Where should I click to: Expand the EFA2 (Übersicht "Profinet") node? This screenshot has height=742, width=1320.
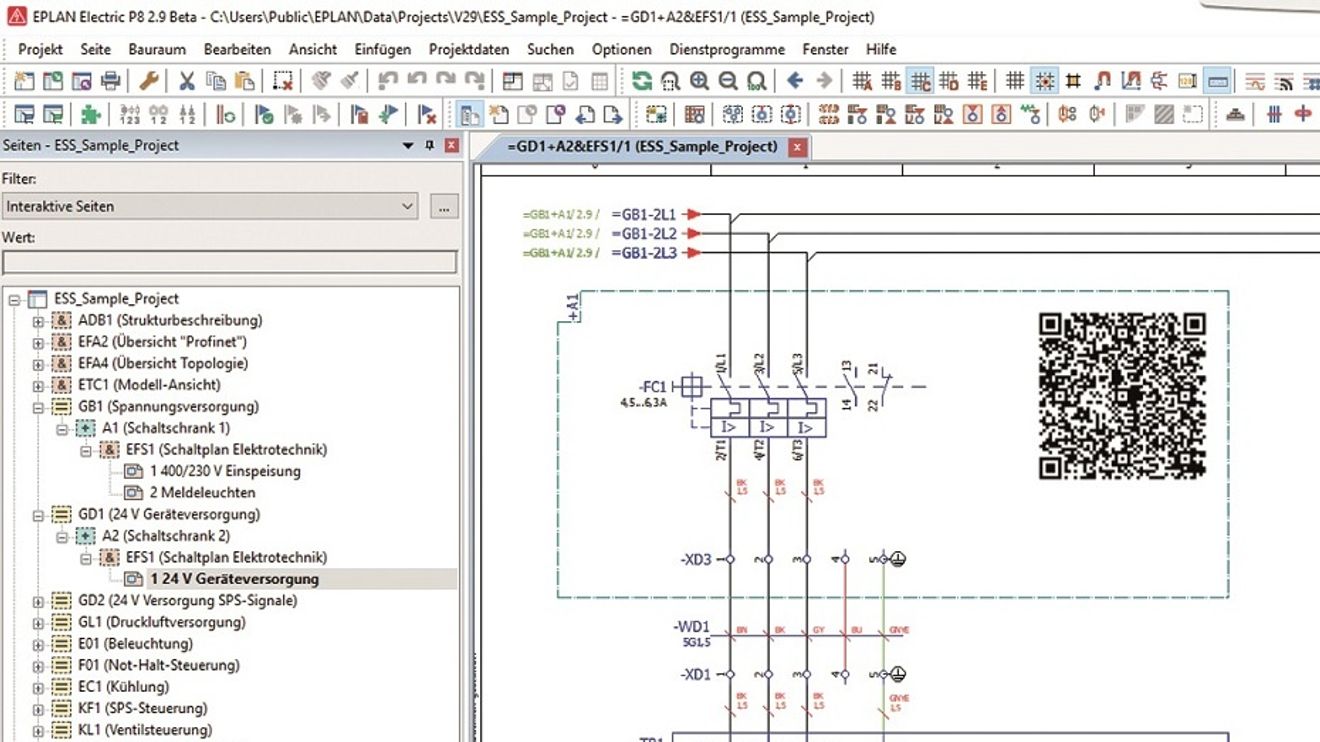[38, 342]
